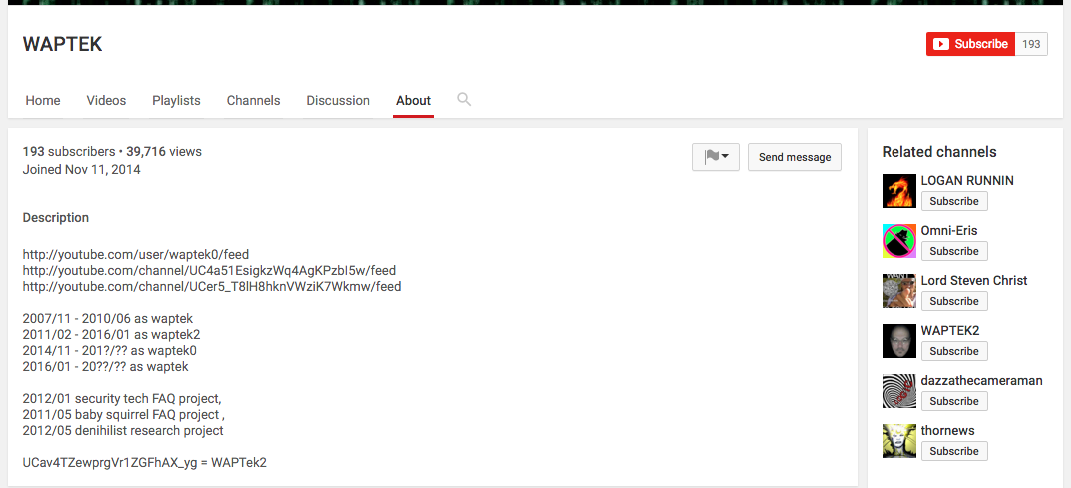
Task: Open LOGAN RUNNIN channel thumbnail
Action: [x=899, y=191]
